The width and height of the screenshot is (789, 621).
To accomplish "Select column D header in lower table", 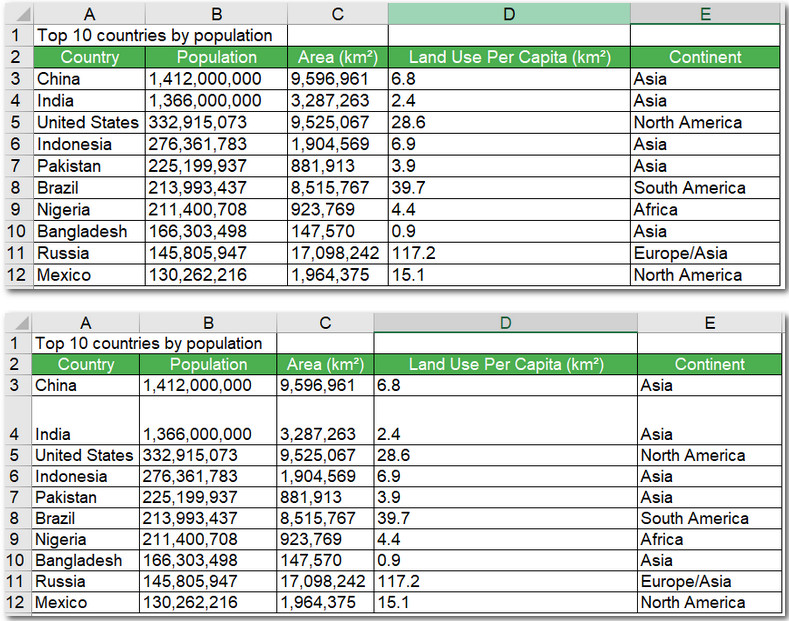I will tap(505, 323).
